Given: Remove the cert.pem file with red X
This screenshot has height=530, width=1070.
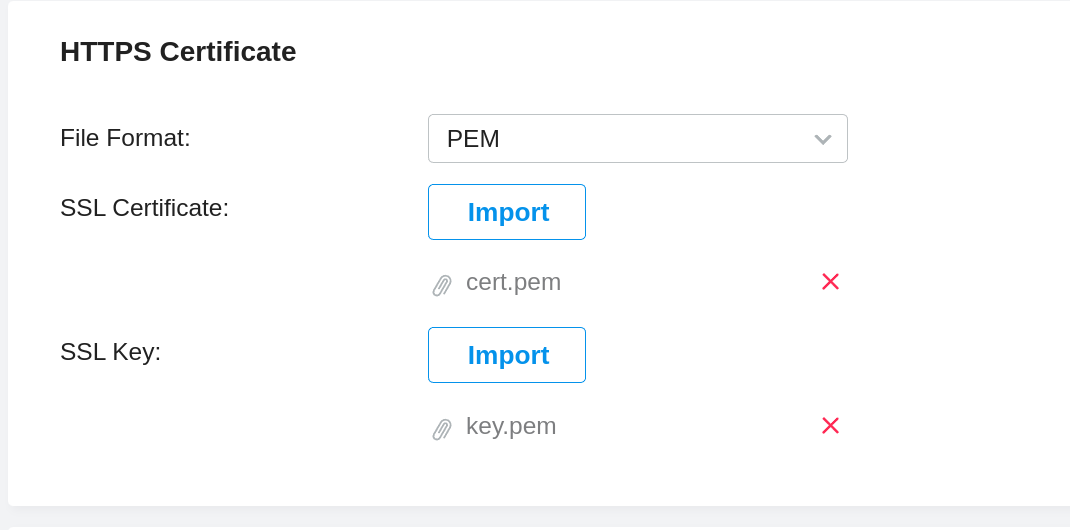Looking at the screenshot, I should click(x=830, y=282).
